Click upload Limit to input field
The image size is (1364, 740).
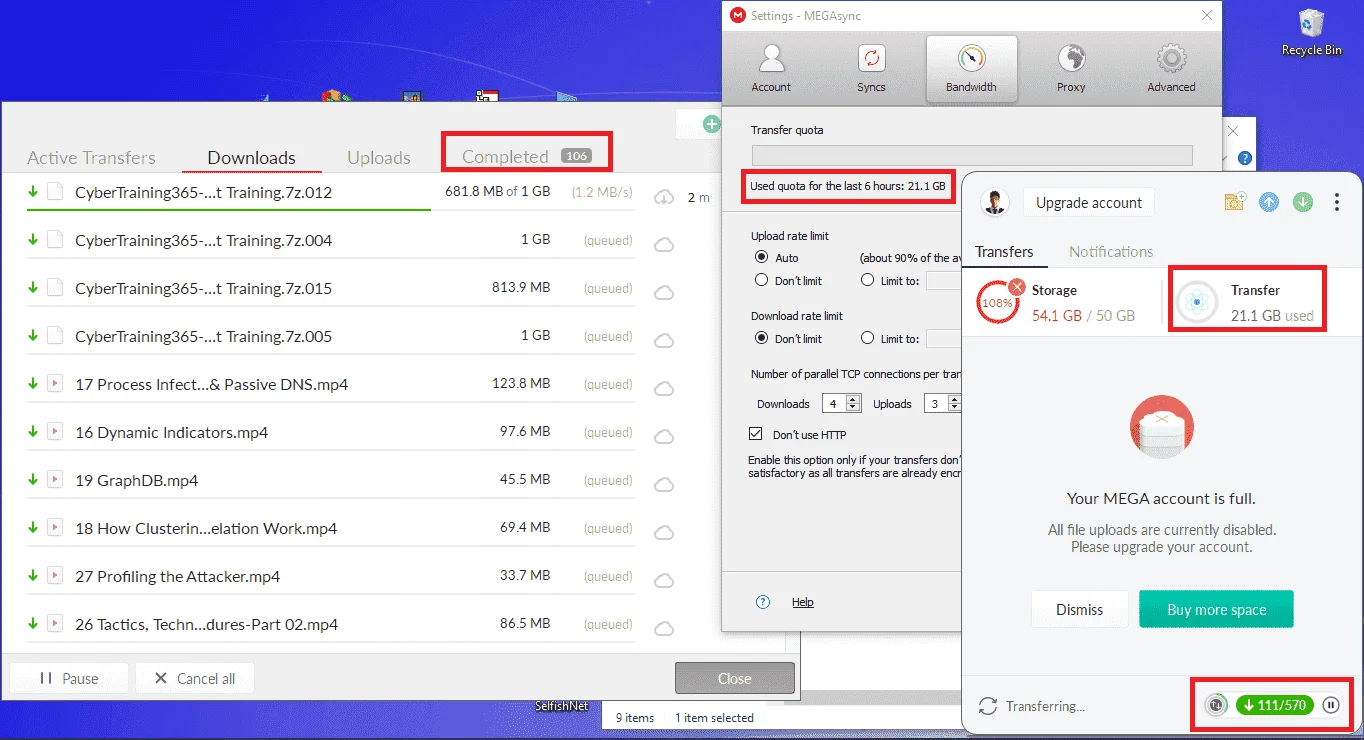click(x=944, y=281)
